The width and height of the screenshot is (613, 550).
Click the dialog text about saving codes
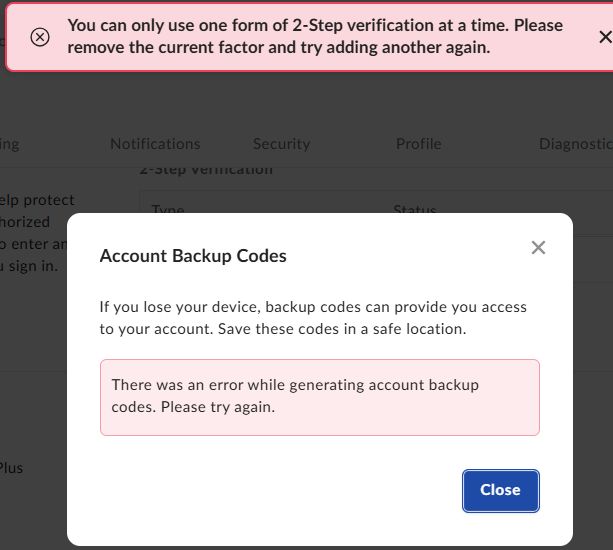tap(313, 317)
